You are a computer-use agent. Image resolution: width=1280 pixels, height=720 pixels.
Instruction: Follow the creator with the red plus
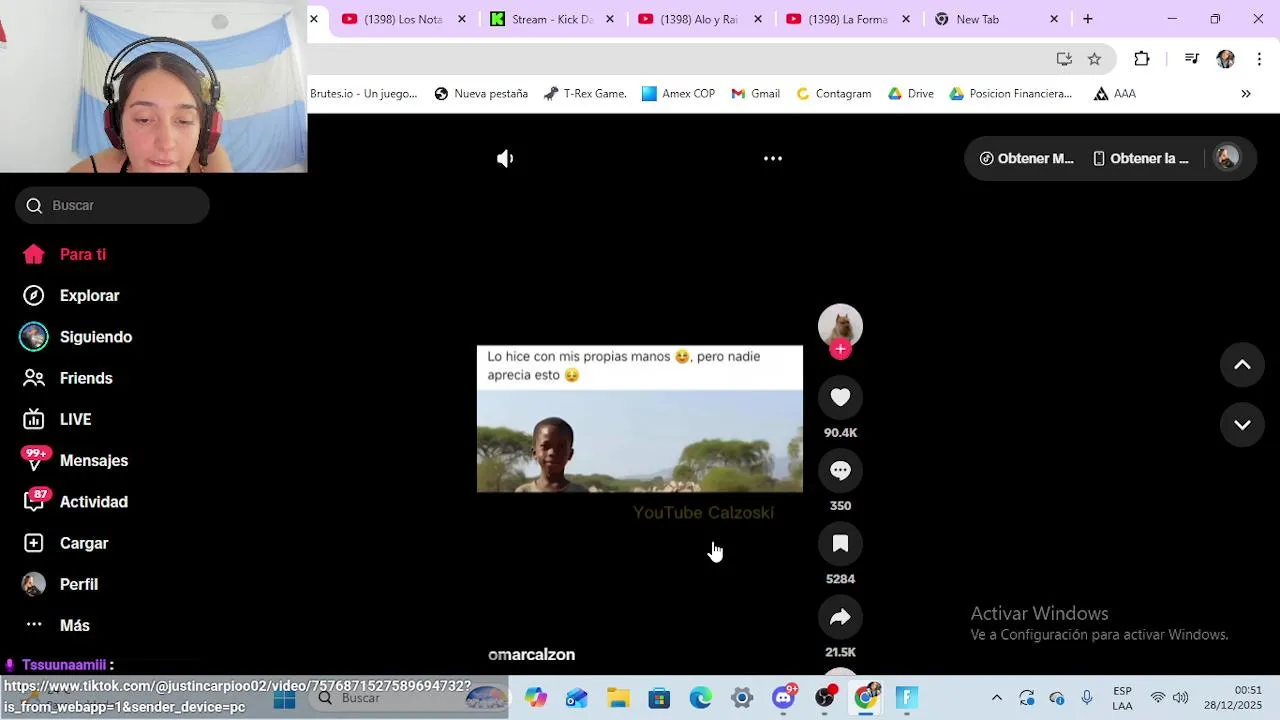click(x=840, y=349)
